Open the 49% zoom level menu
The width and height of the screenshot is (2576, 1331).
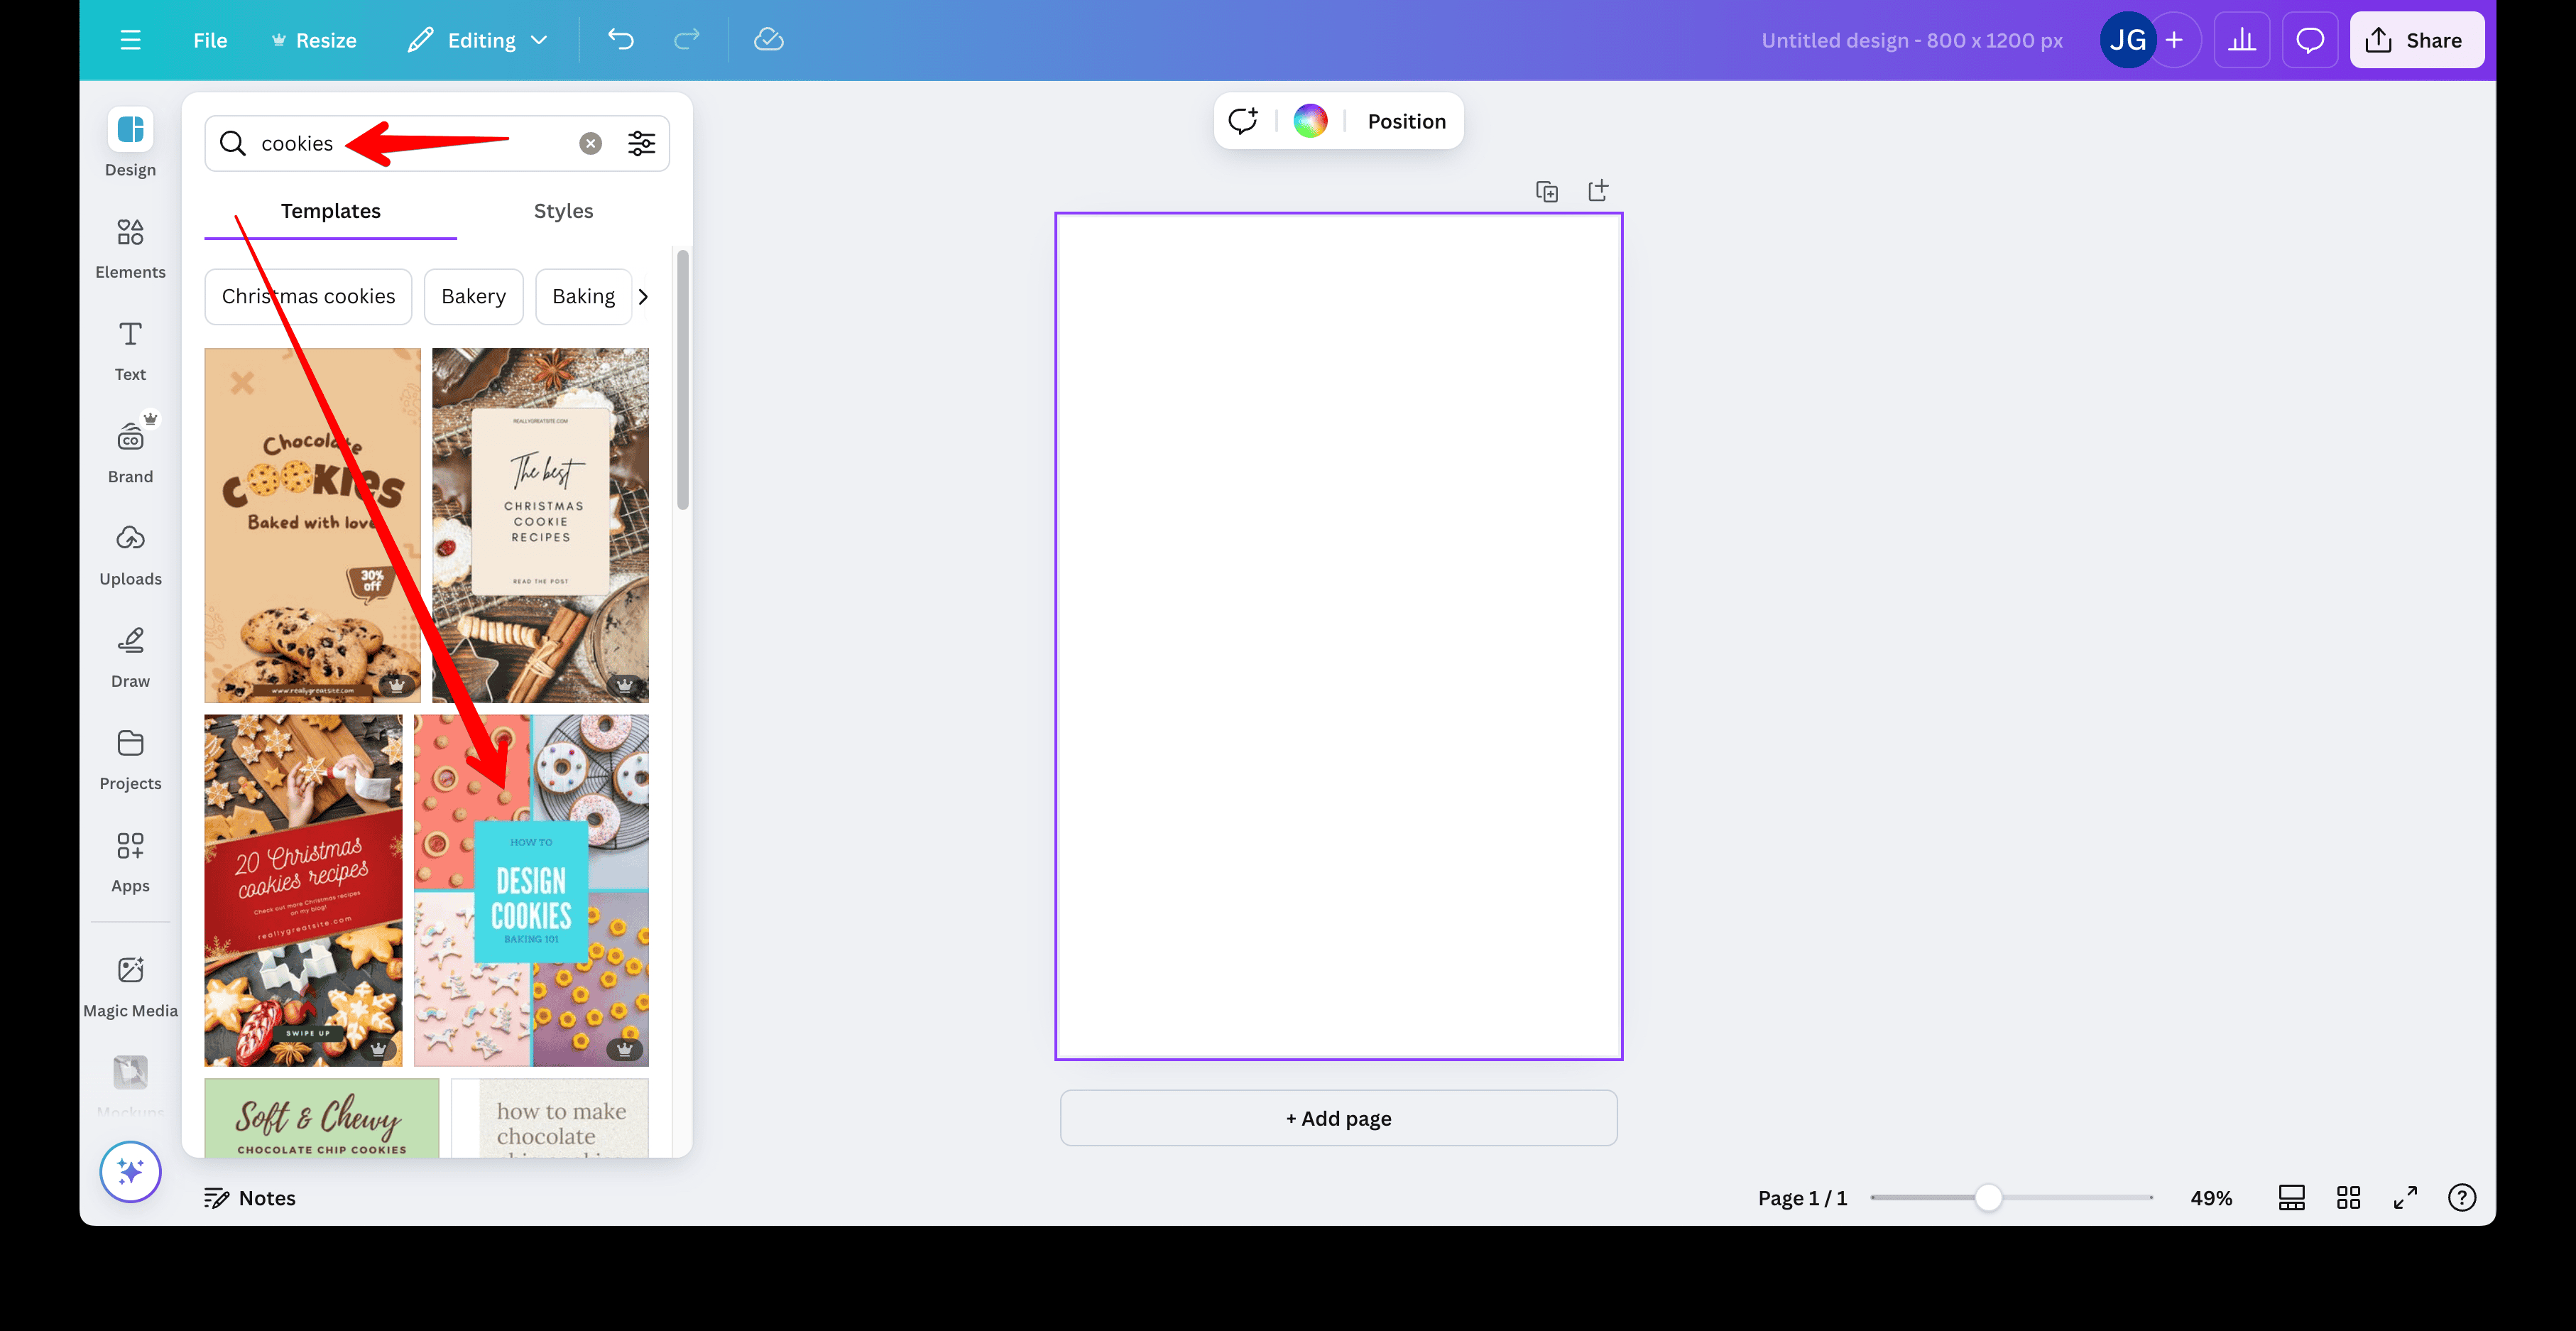2211,1198
